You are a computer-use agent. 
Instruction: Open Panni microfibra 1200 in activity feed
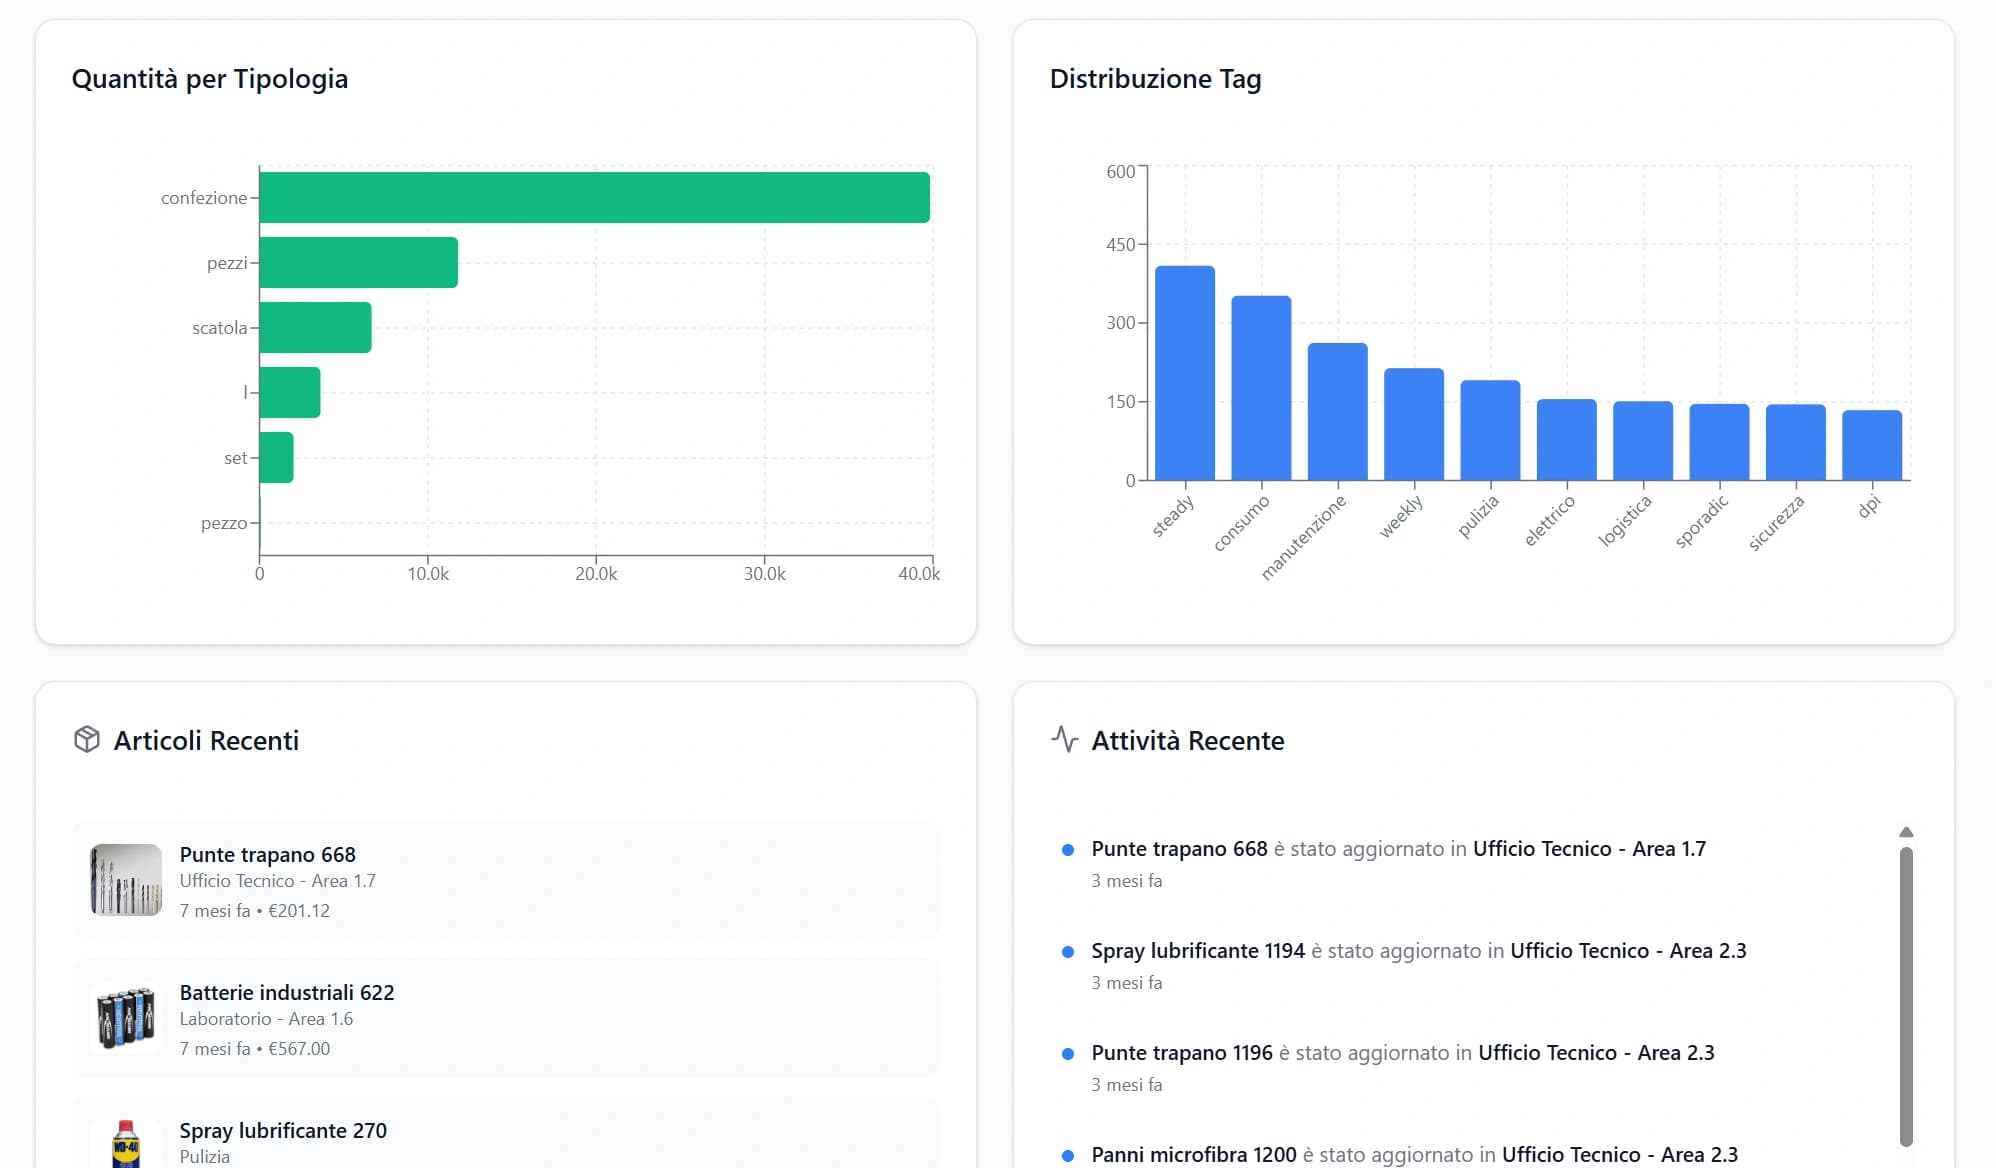[1194, 1154]
